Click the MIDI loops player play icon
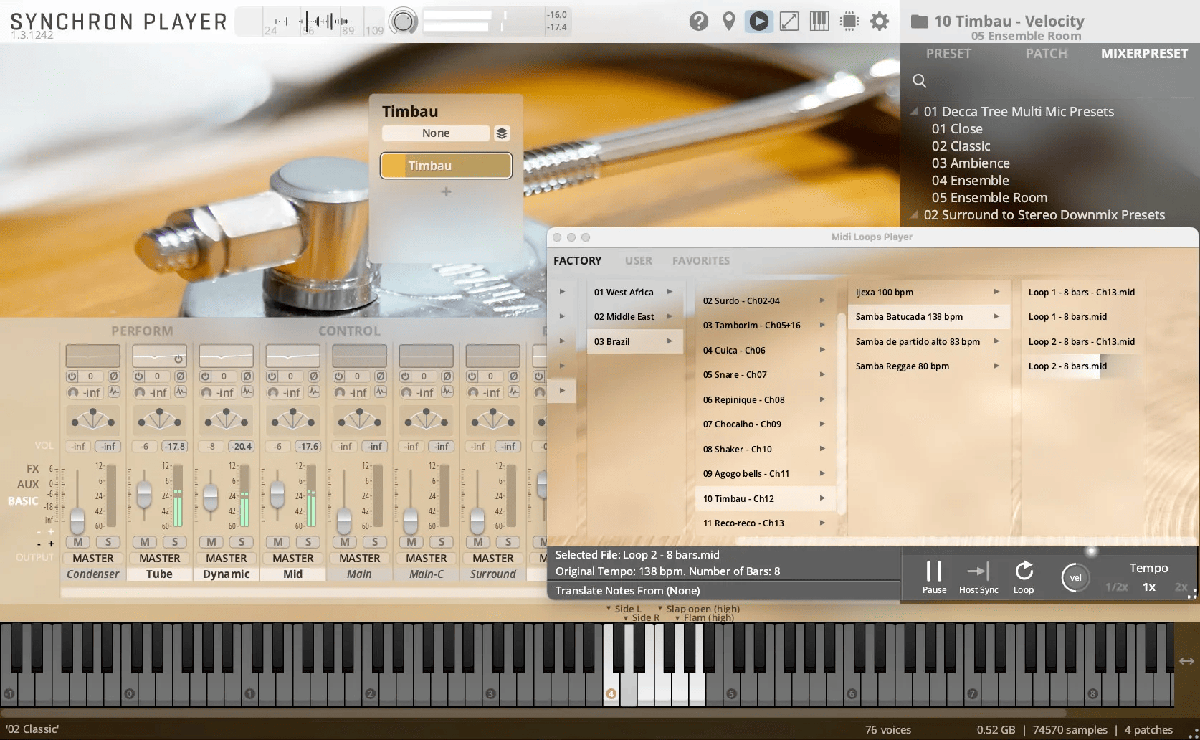Viewport: 1200px width, 740px height. point(759,21)
